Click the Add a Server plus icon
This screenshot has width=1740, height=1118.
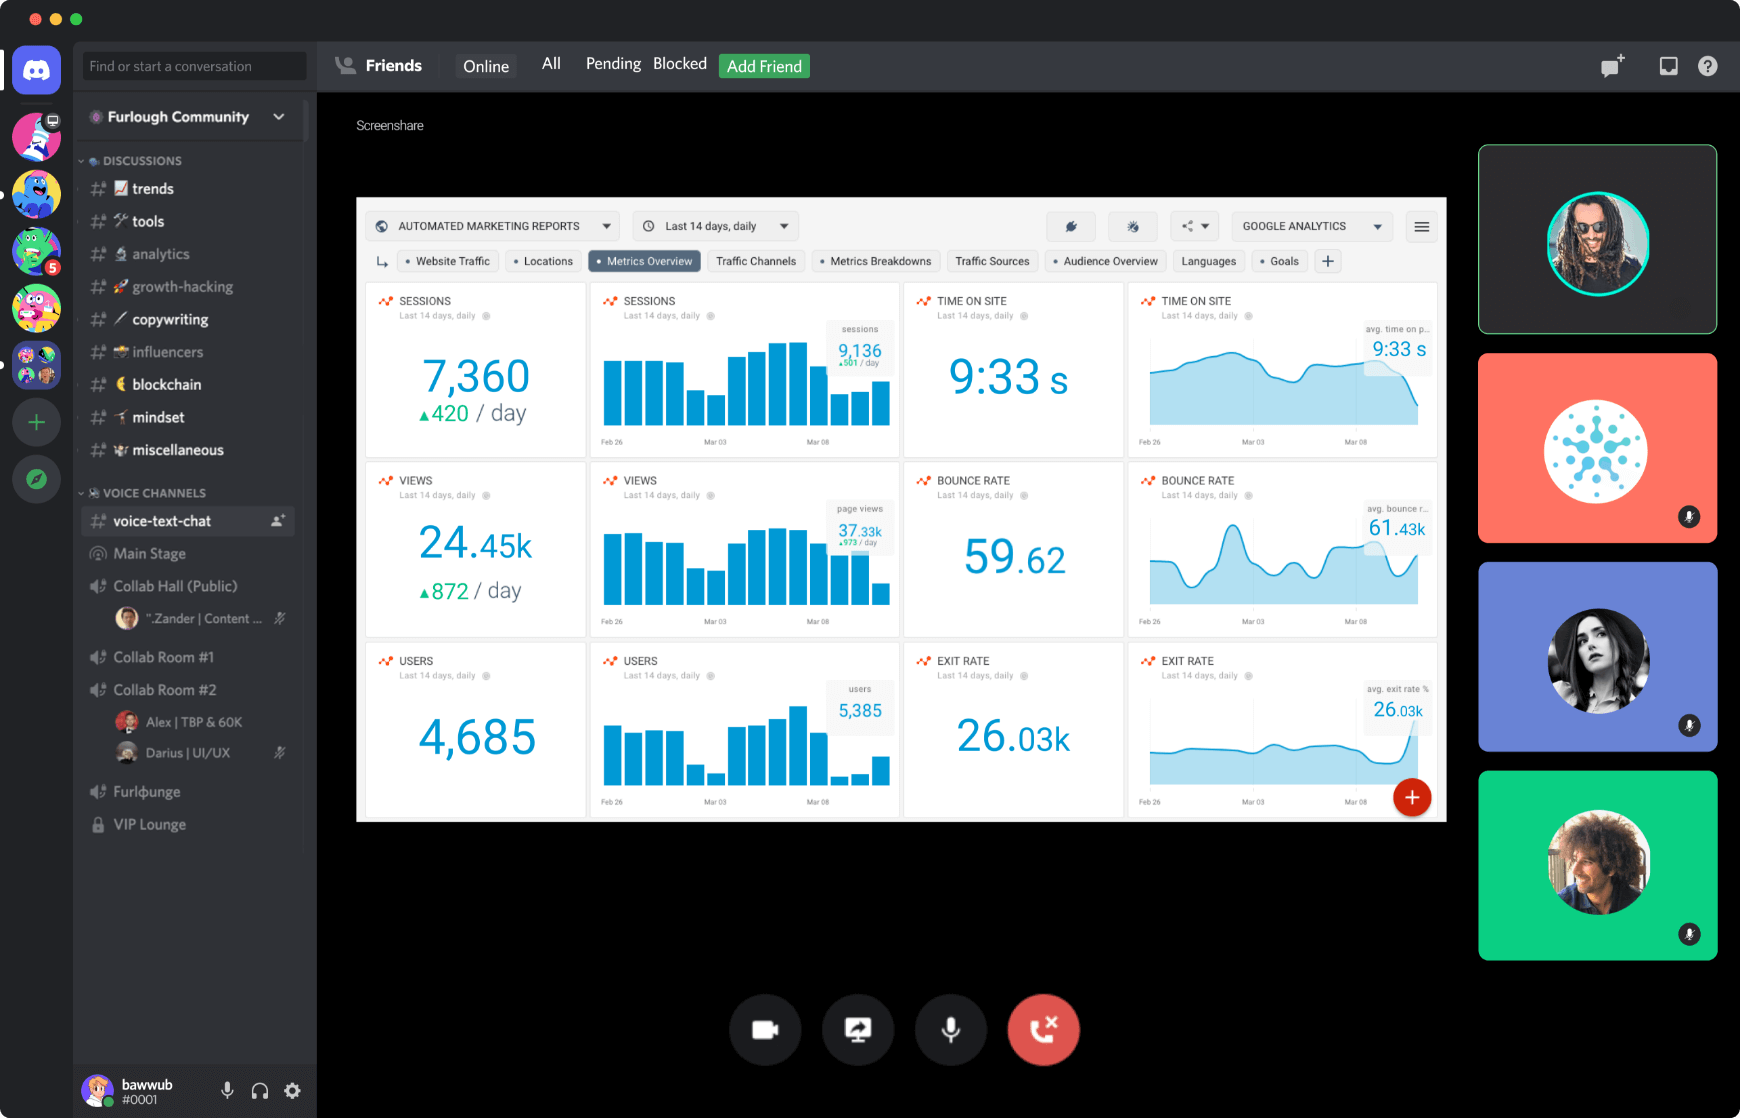(37, 422)
